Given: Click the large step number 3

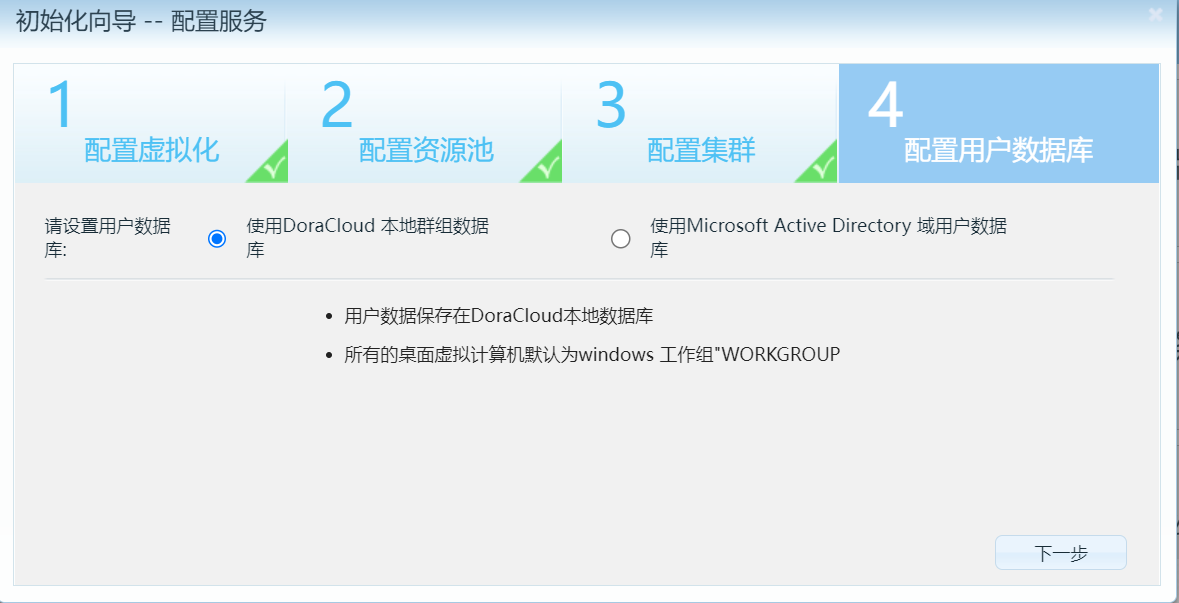Looking at the screenshot, I should (x=611, y=105).
